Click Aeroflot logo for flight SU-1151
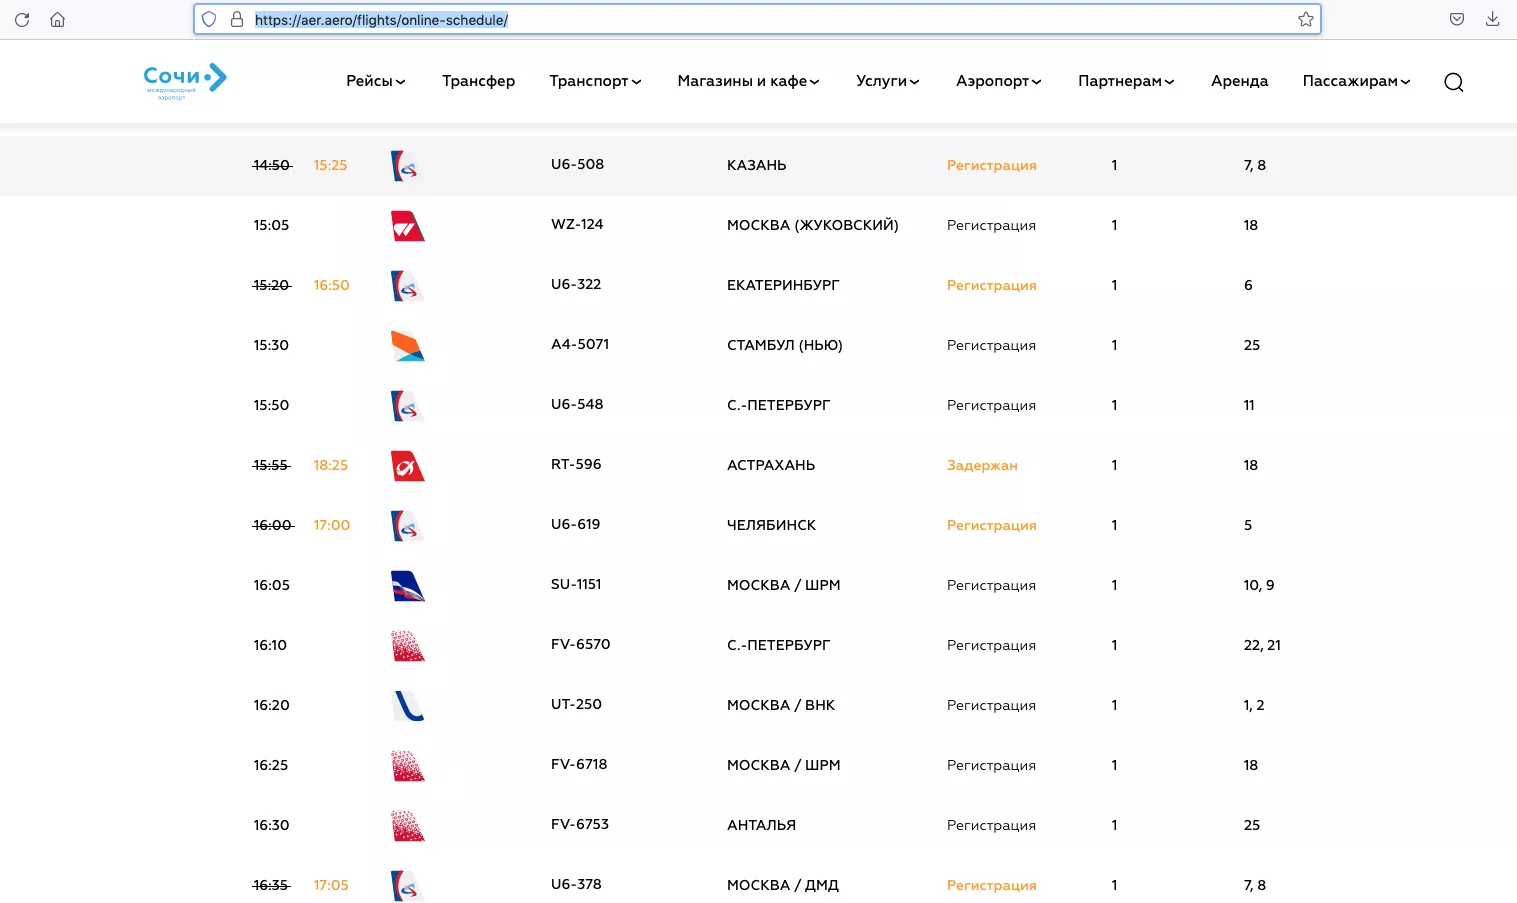1517x903 pixels. 407,586
